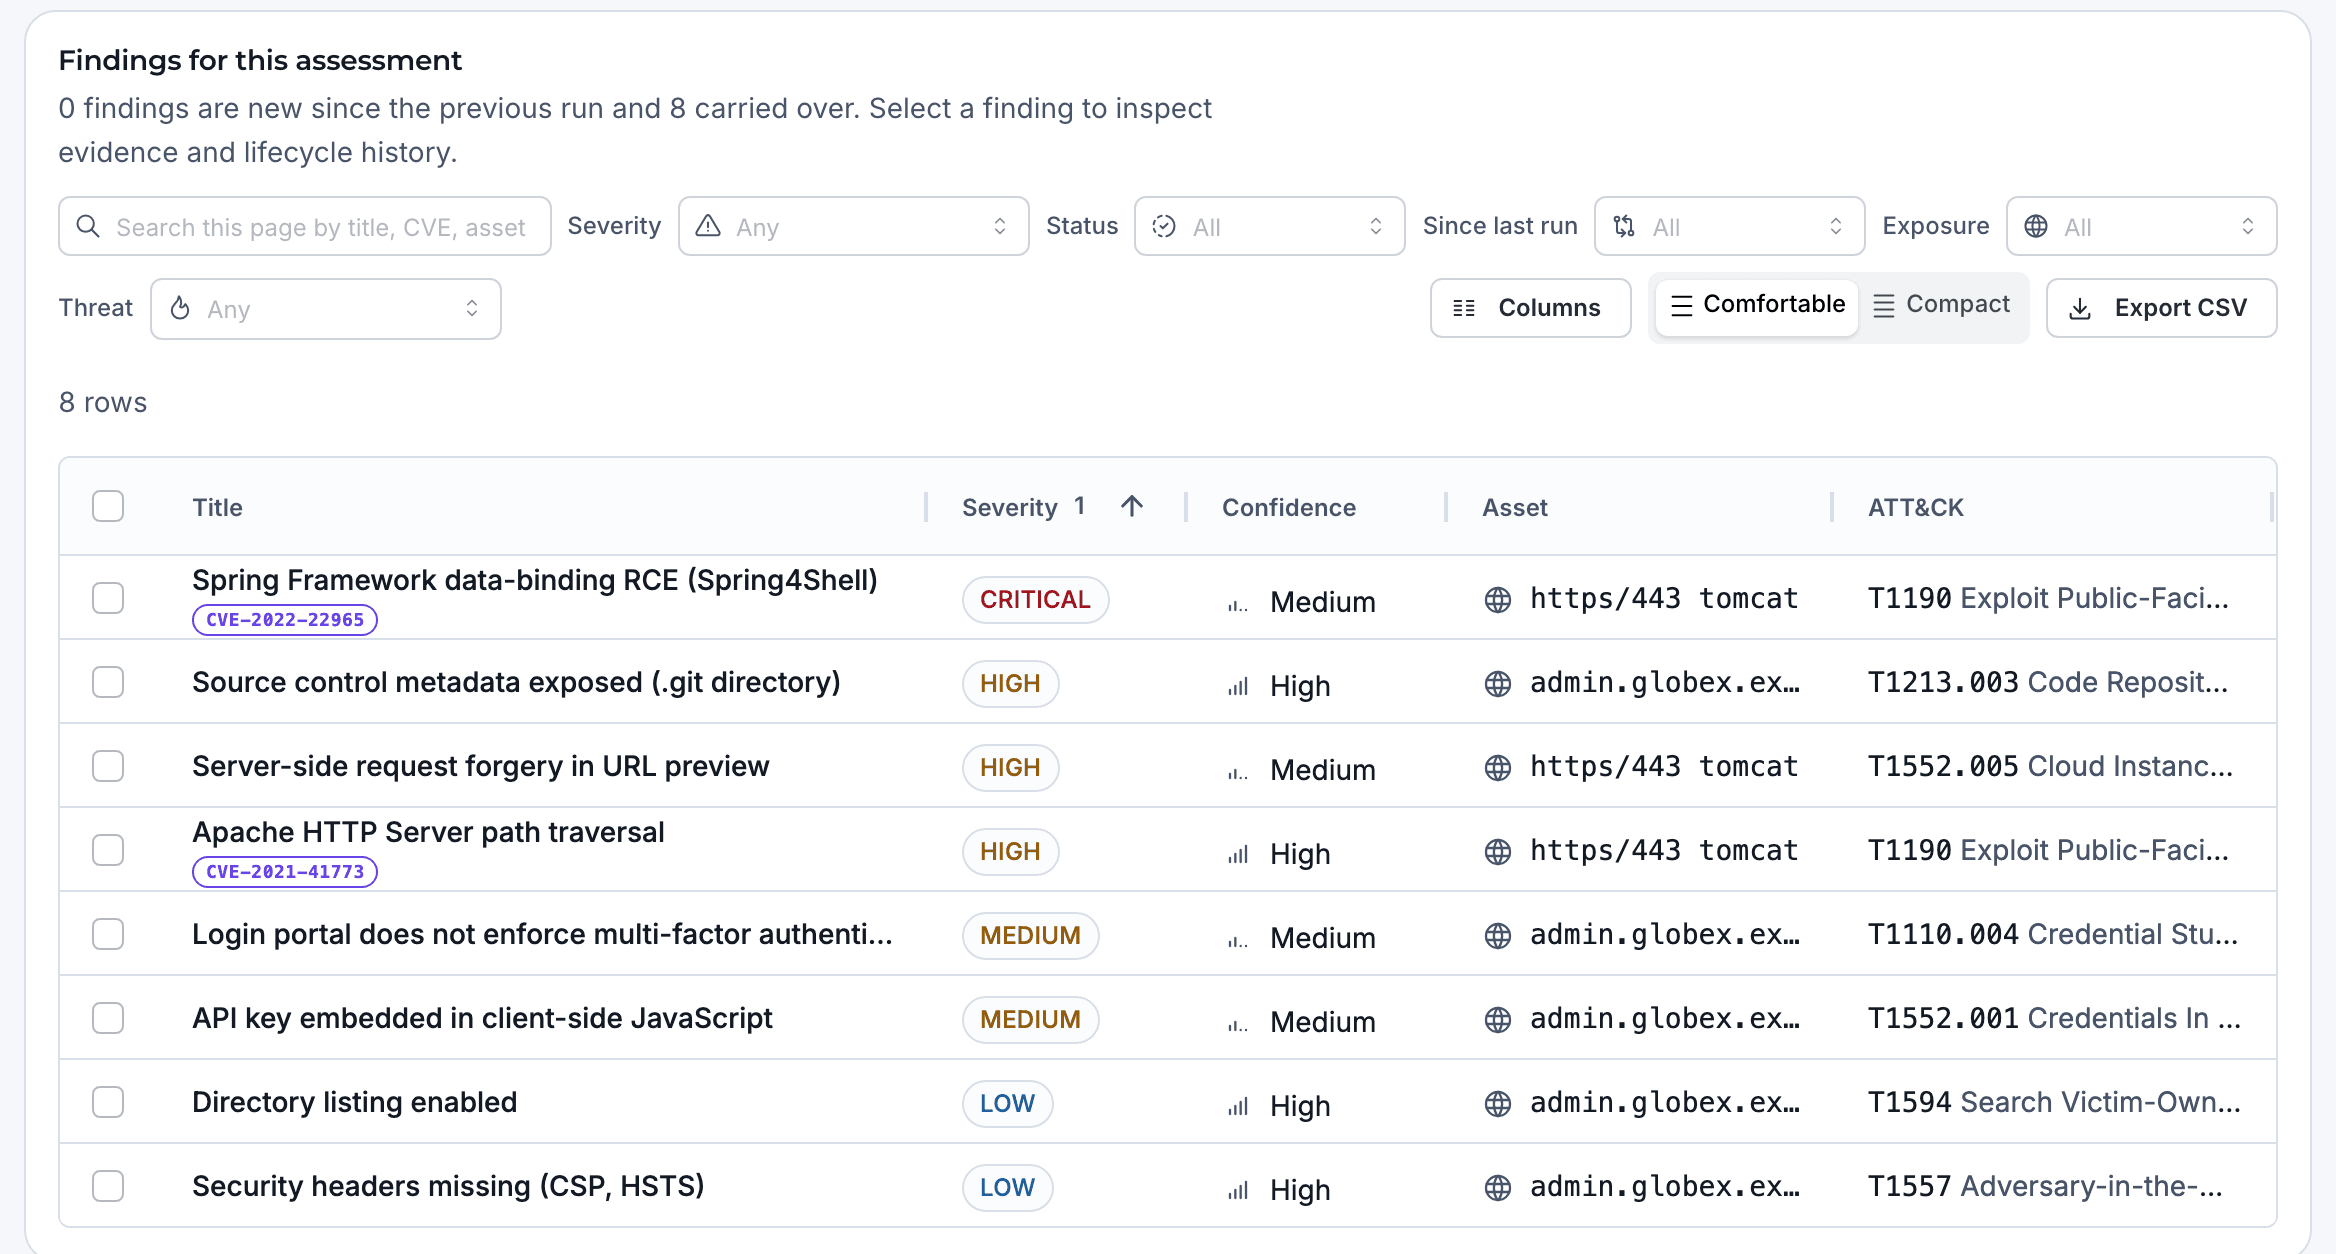Select checkbox for Directory listing enabled
Viewport: 2336px width, 1254px height.
(108, 1102)
